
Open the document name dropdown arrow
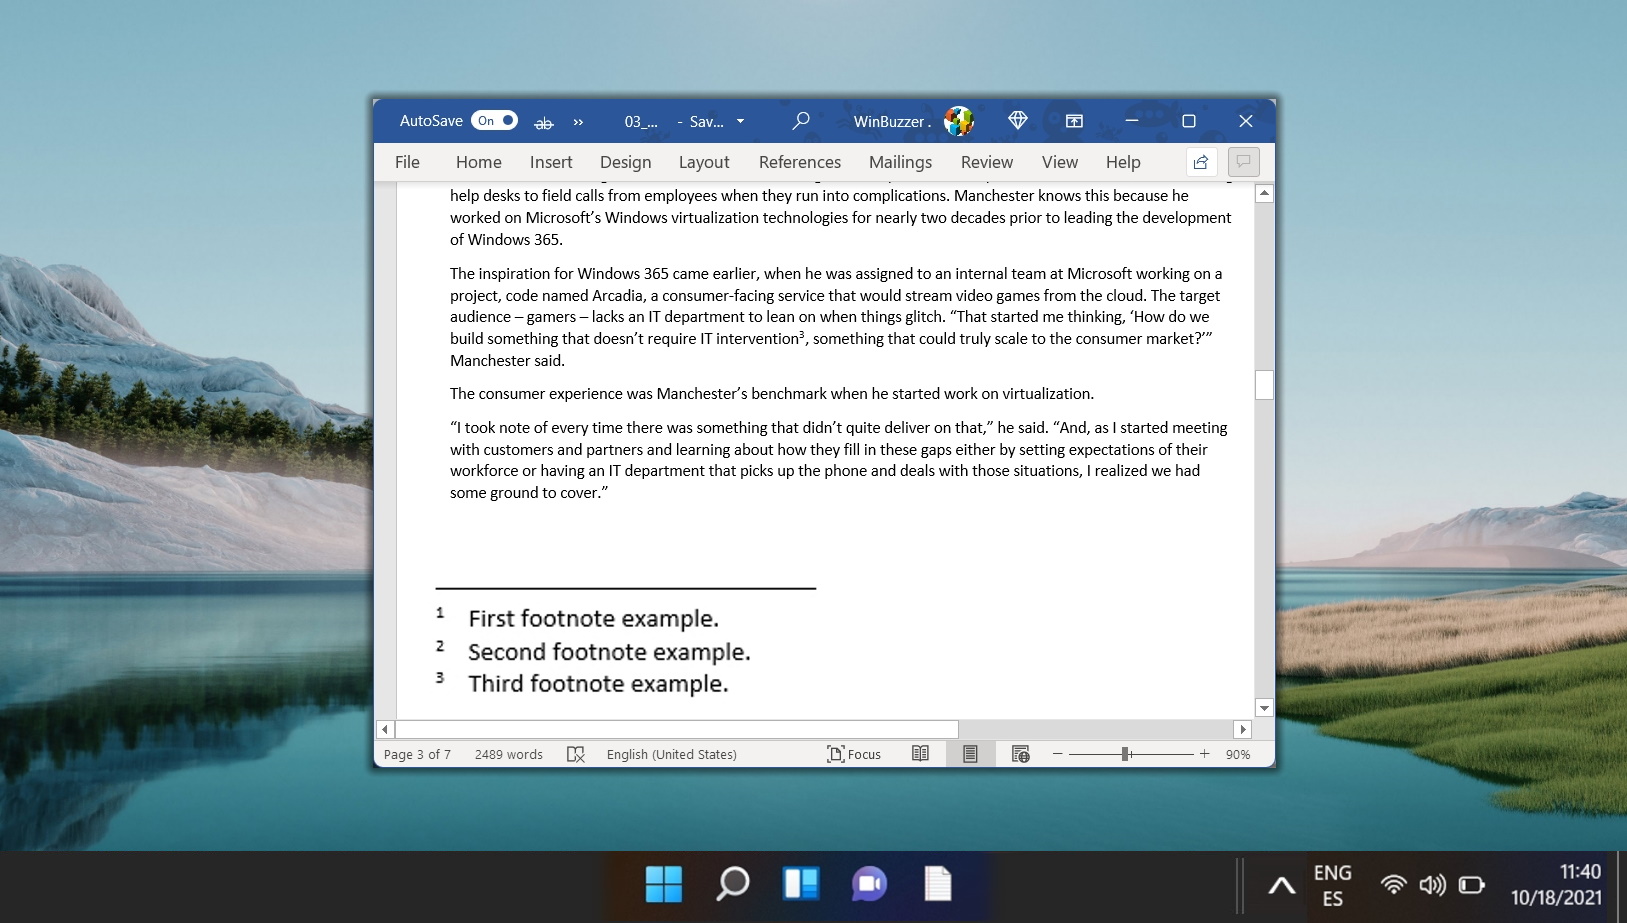click(740, 121)
